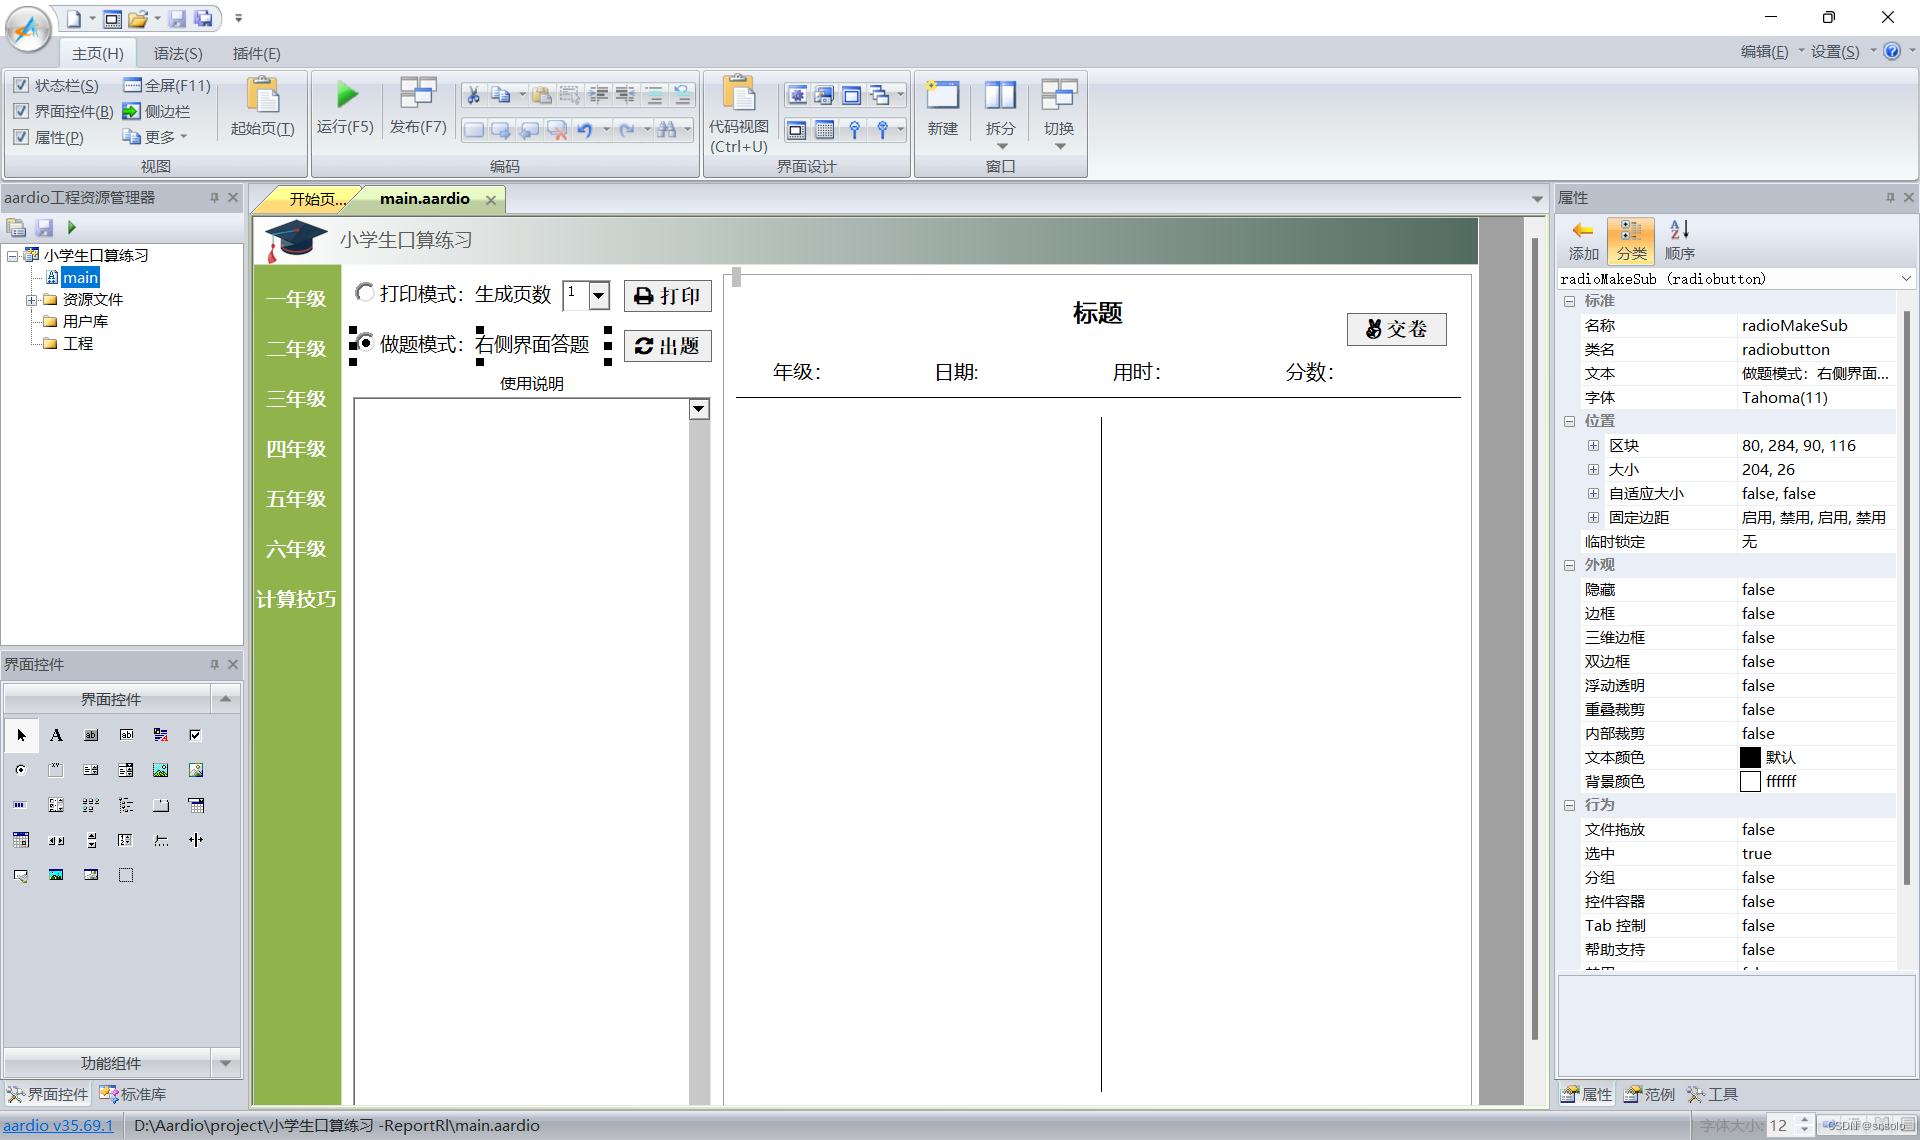Viewport: 1920px width, 1140px height.
Task: Click the green Run (F5) icon
Action: [x=346, y=96]
